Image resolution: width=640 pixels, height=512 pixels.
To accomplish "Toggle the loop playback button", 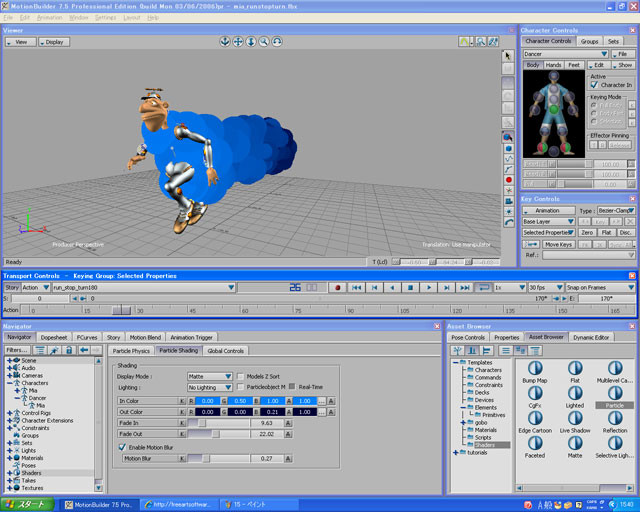I will [x=484, y=288].
